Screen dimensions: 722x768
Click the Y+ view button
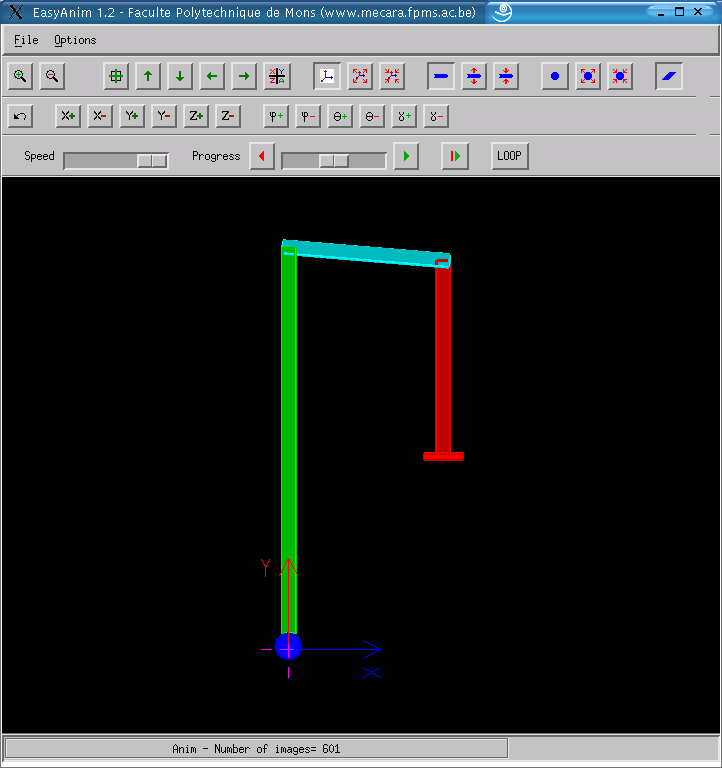coord(132,116)
